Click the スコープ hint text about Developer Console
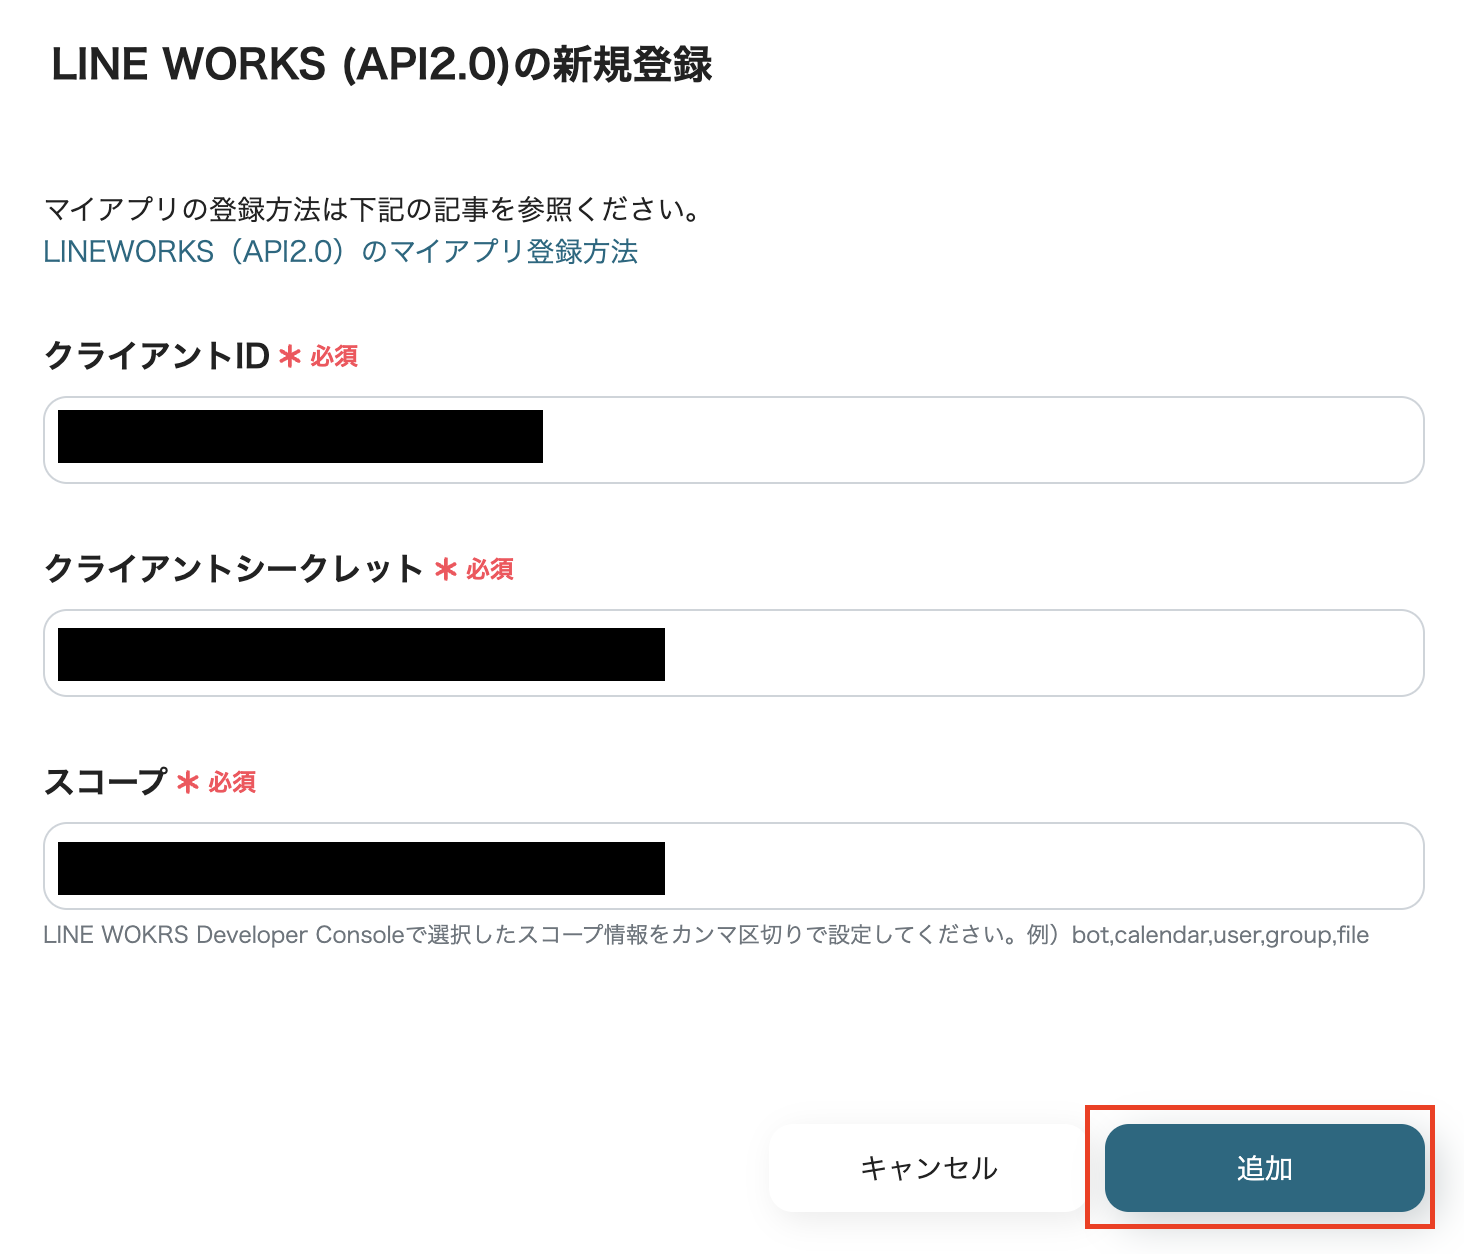The width and height of the screenshot is (1464, 1254). [x=706, y=935]
